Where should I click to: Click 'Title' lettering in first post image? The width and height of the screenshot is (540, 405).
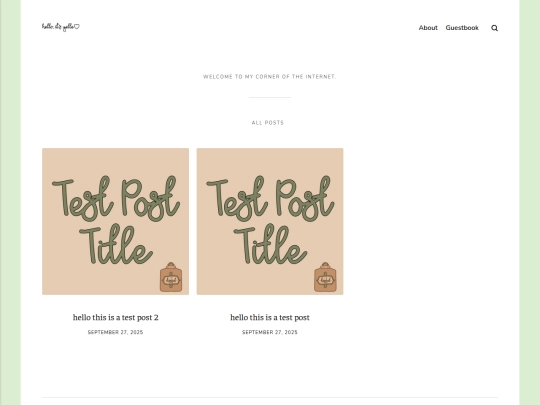pyautogui.click(x=116, y=245)
